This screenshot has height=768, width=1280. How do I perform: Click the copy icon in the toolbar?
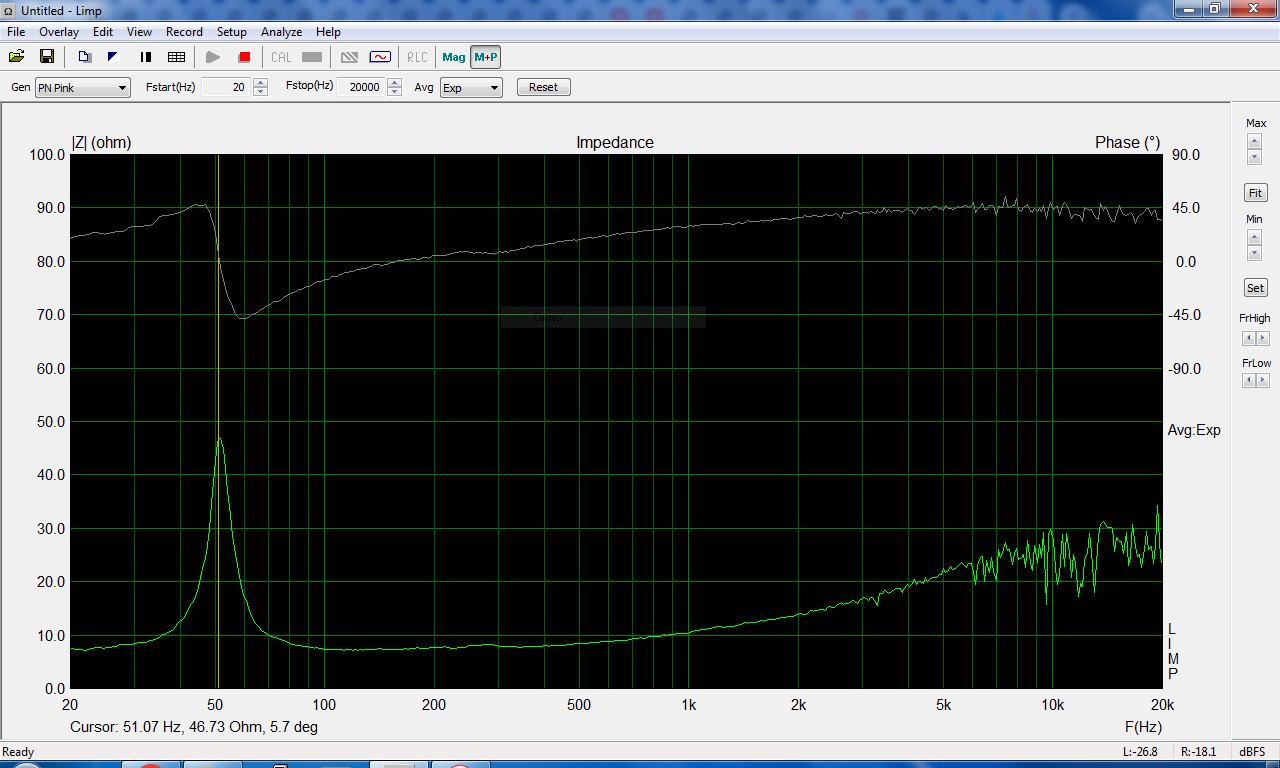pos(84,57)
